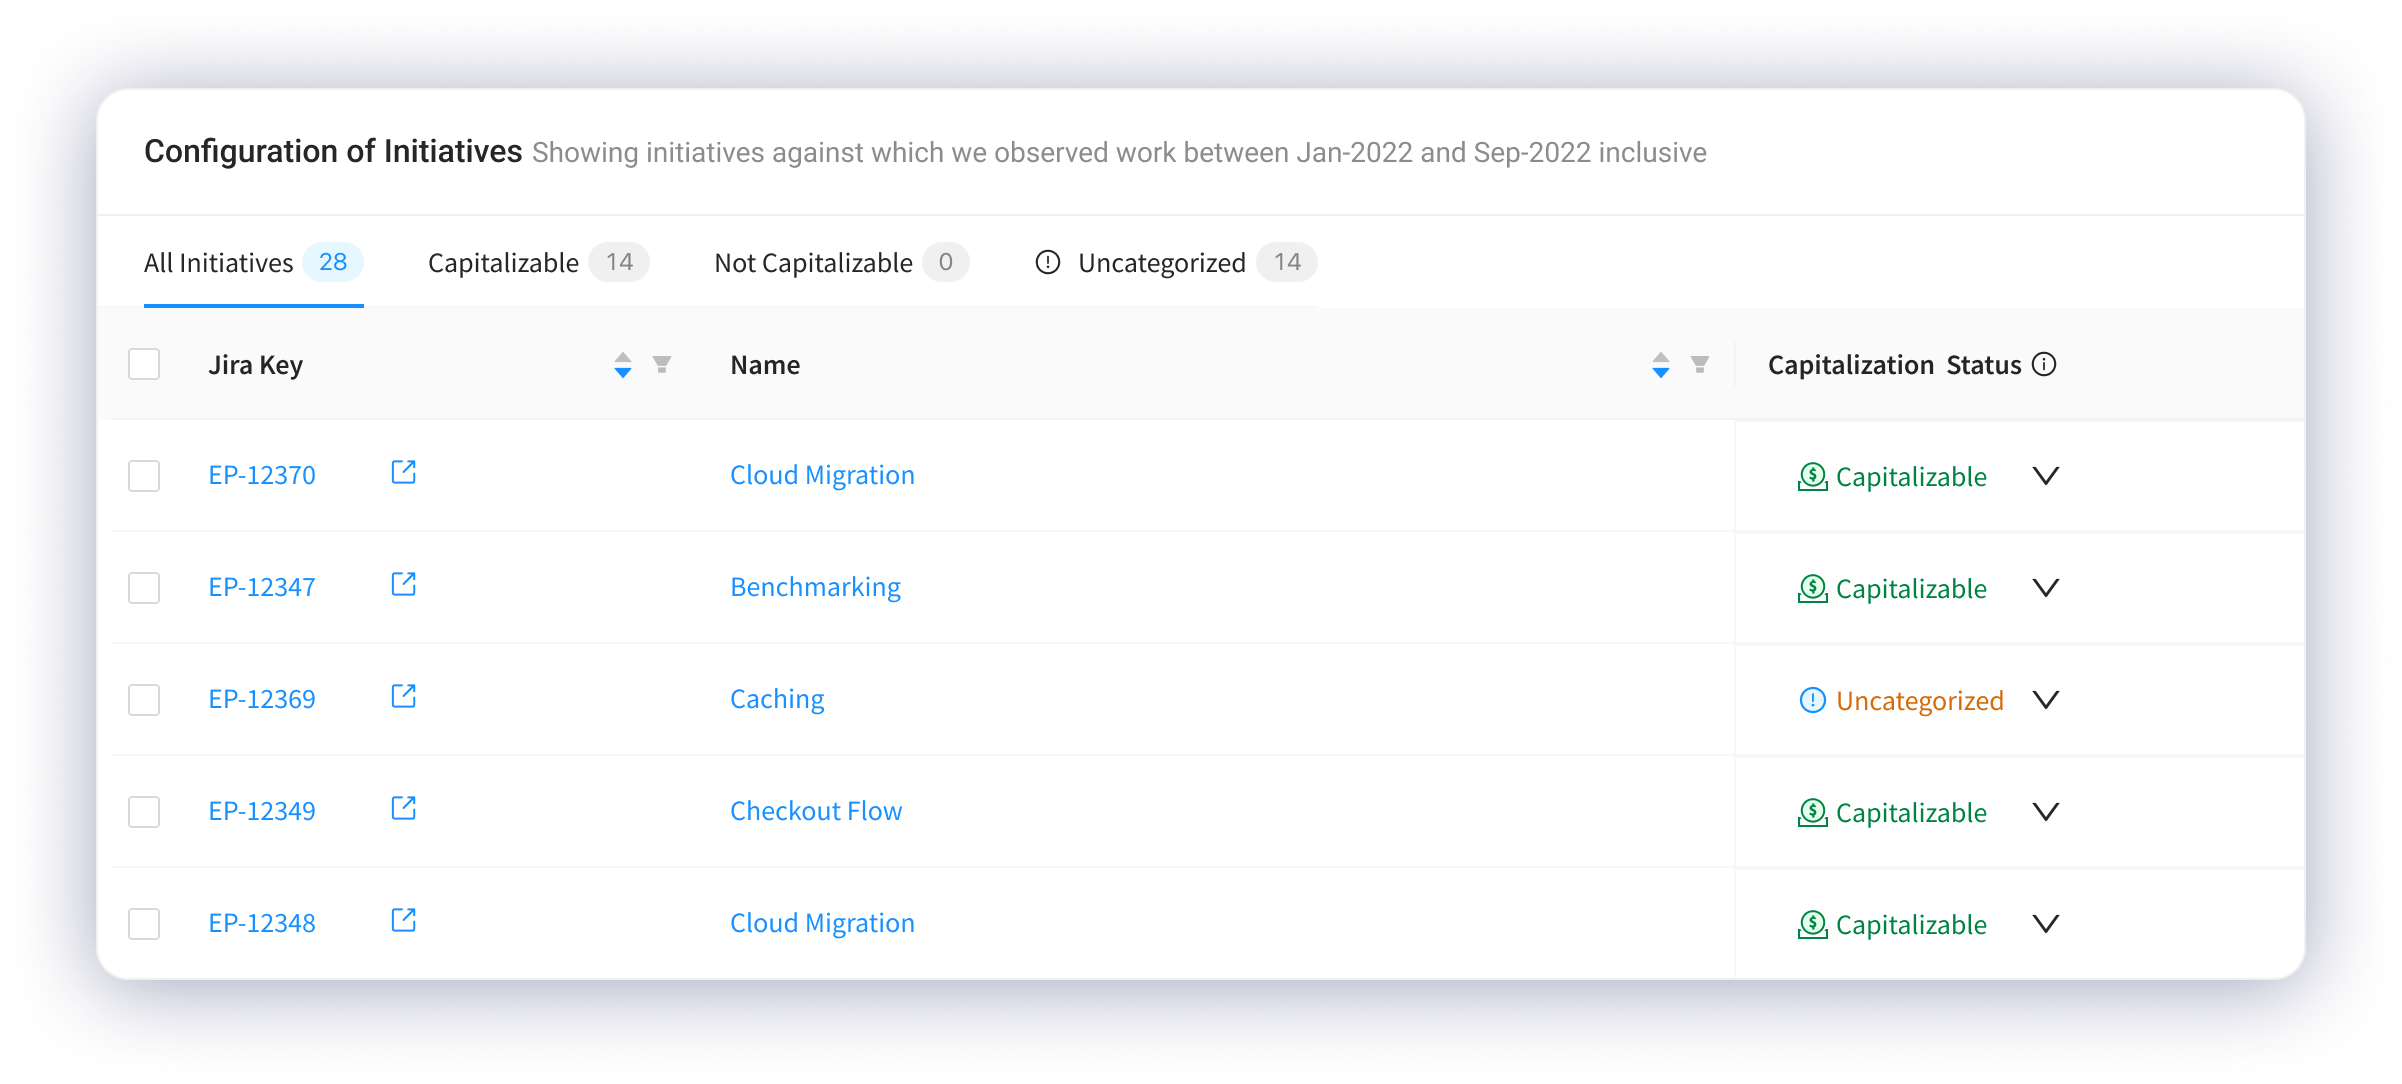
Task: Open the Capitalizable status dropdown for Checkout Flow
Action: click(2046, 813)
